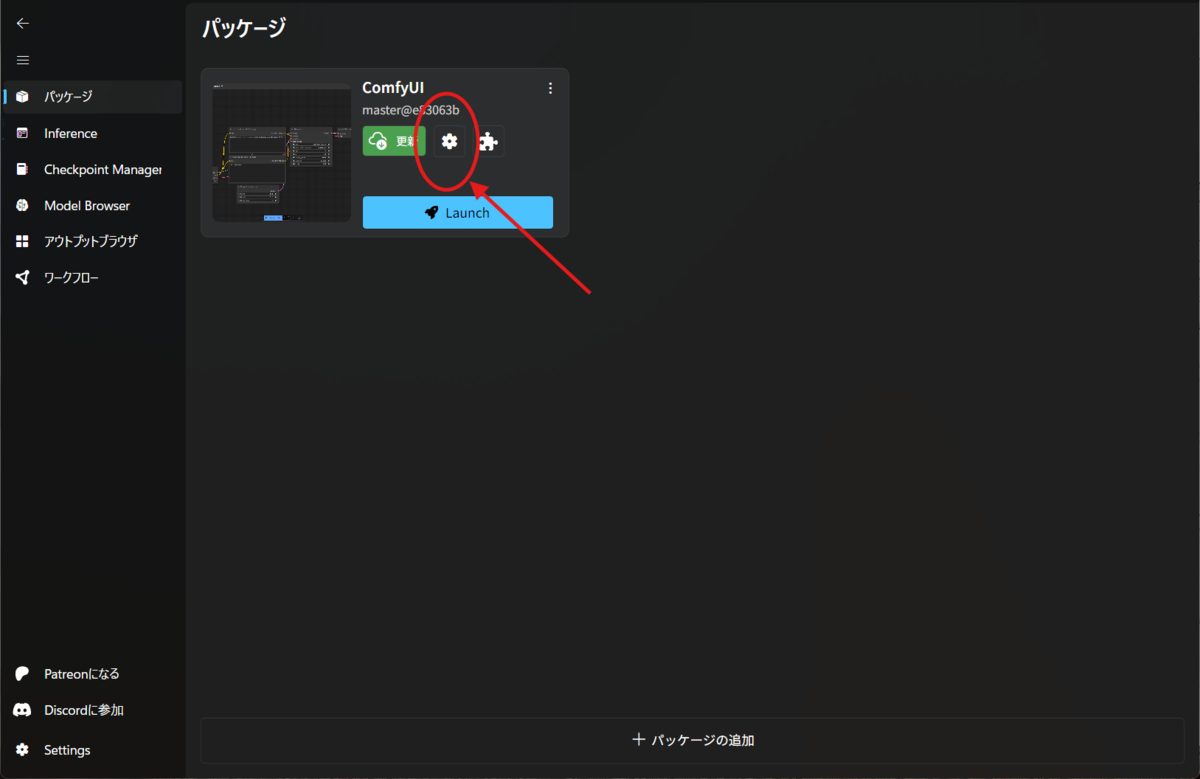Click パッケージの追加 button

tap(693, 740)
